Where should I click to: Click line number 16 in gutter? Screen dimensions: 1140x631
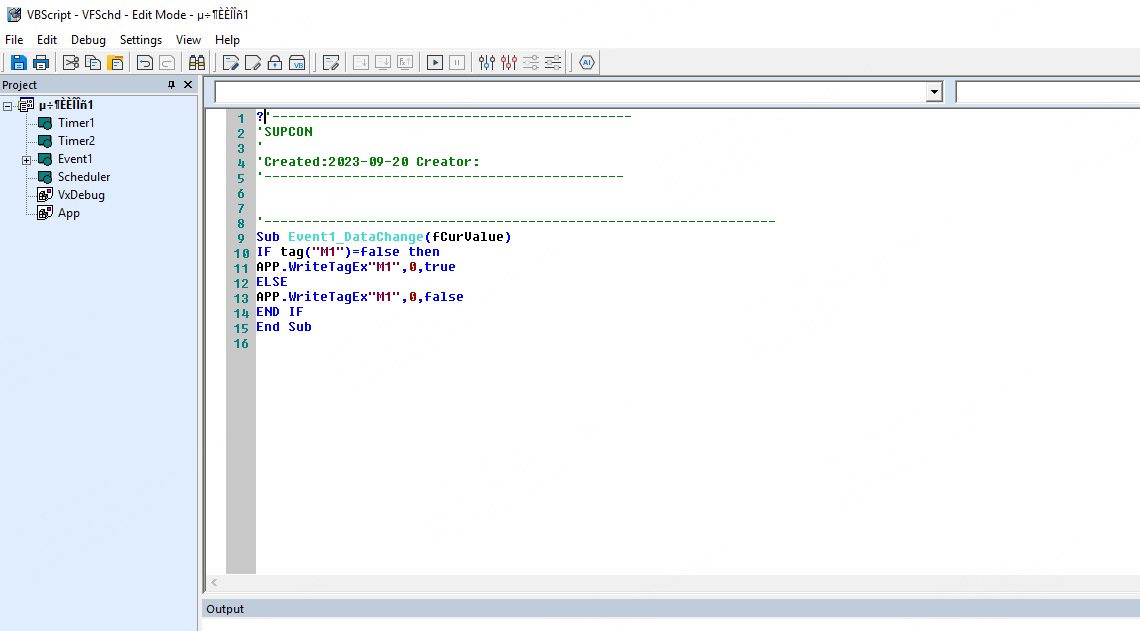tap(241, 343)
